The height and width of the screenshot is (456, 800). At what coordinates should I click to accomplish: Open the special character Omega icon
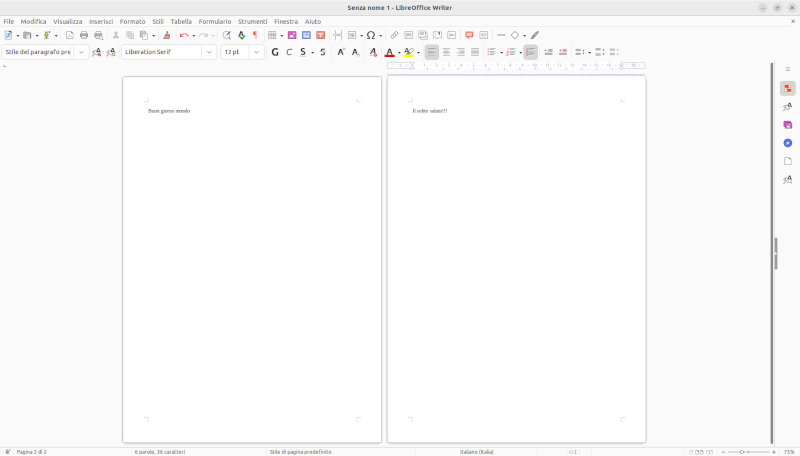[370, 35]
